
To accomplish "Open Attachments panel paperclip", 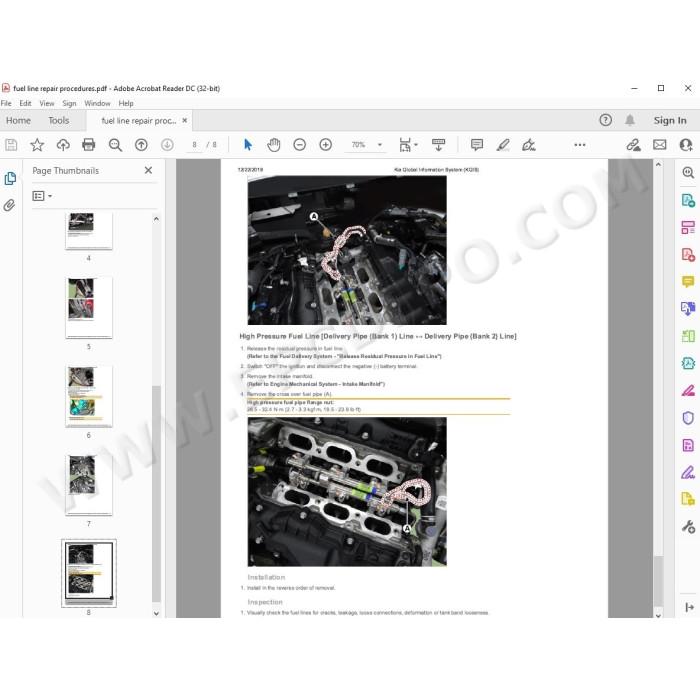I will pyautogui.click(x=9, y=205).
